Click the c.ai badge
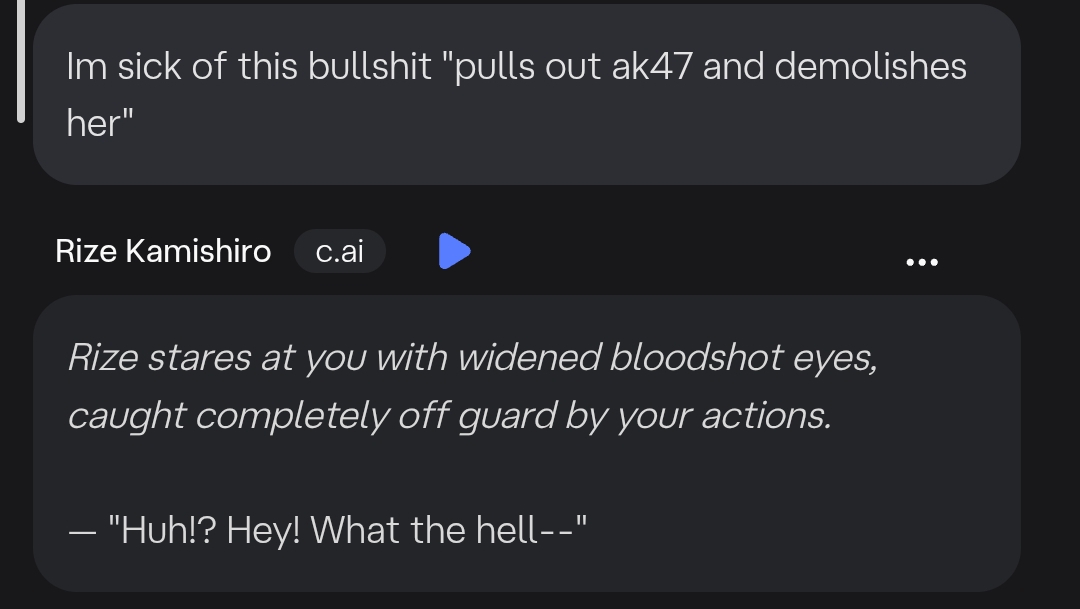The width and height of the screenshot is (1080, 609). (x=340, y=251)
